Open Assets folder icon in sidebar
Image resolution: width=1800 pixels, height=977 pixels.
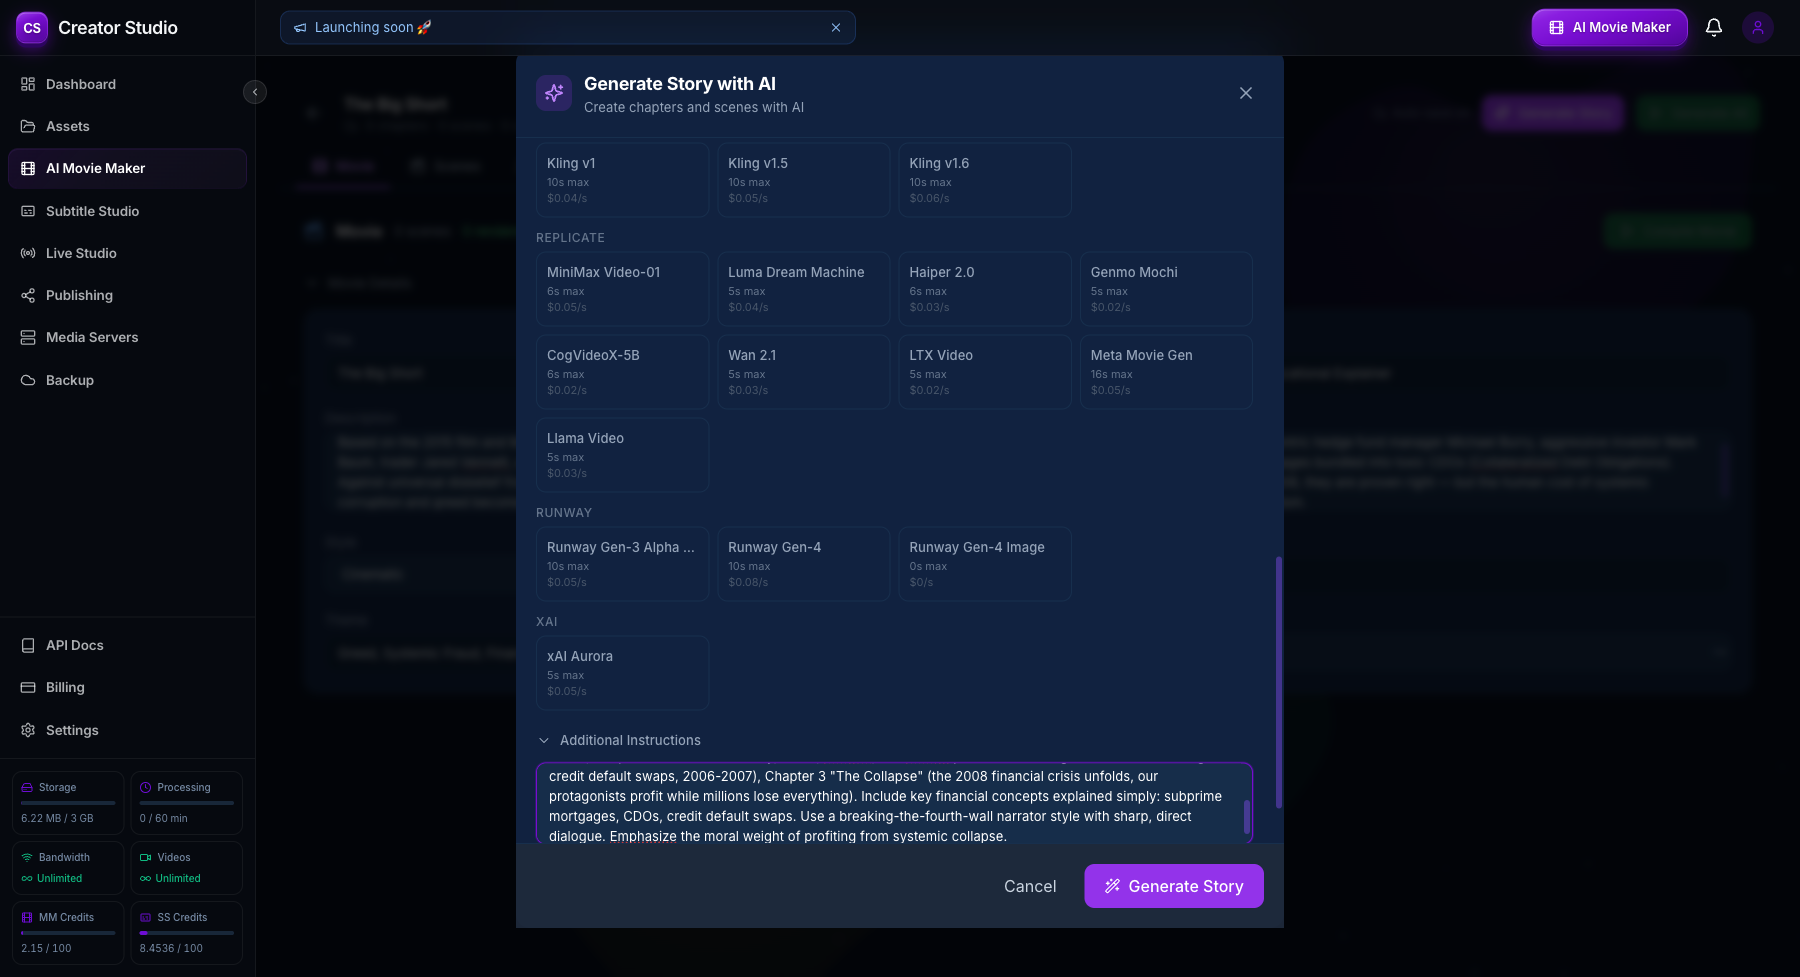[x=28, y=126]
